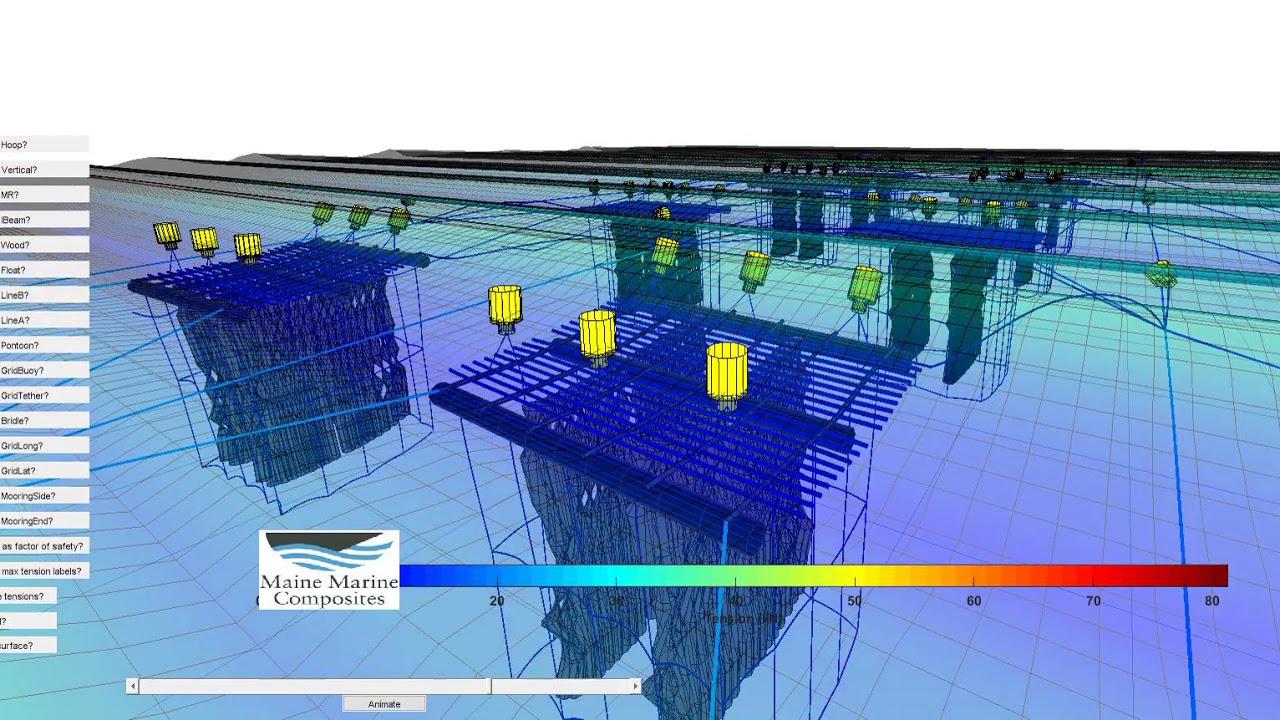Click the time slider's right arrow
The image size is (1280, 720).
tap(635, 686)
